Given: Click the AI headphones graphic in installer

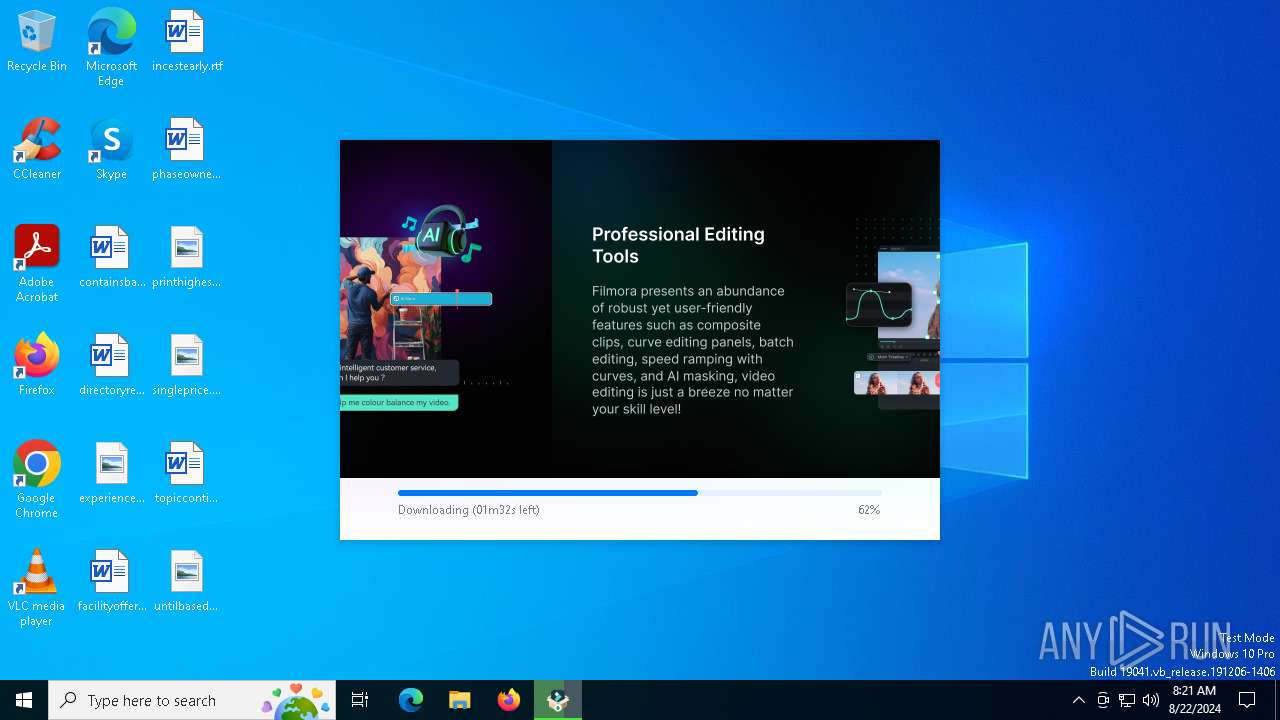Looking at the screenshot, I should pos(443,235).
